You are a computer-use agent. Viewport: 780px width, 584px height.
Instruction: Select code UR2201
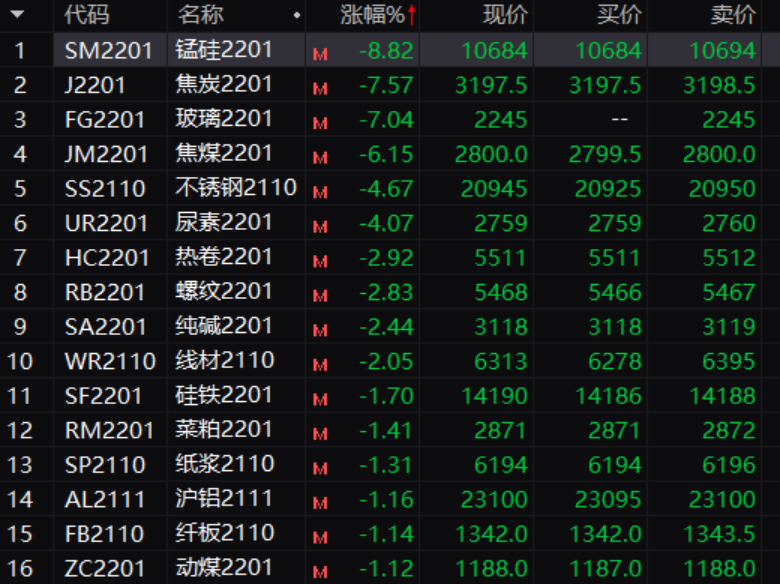tap(106, 223)
